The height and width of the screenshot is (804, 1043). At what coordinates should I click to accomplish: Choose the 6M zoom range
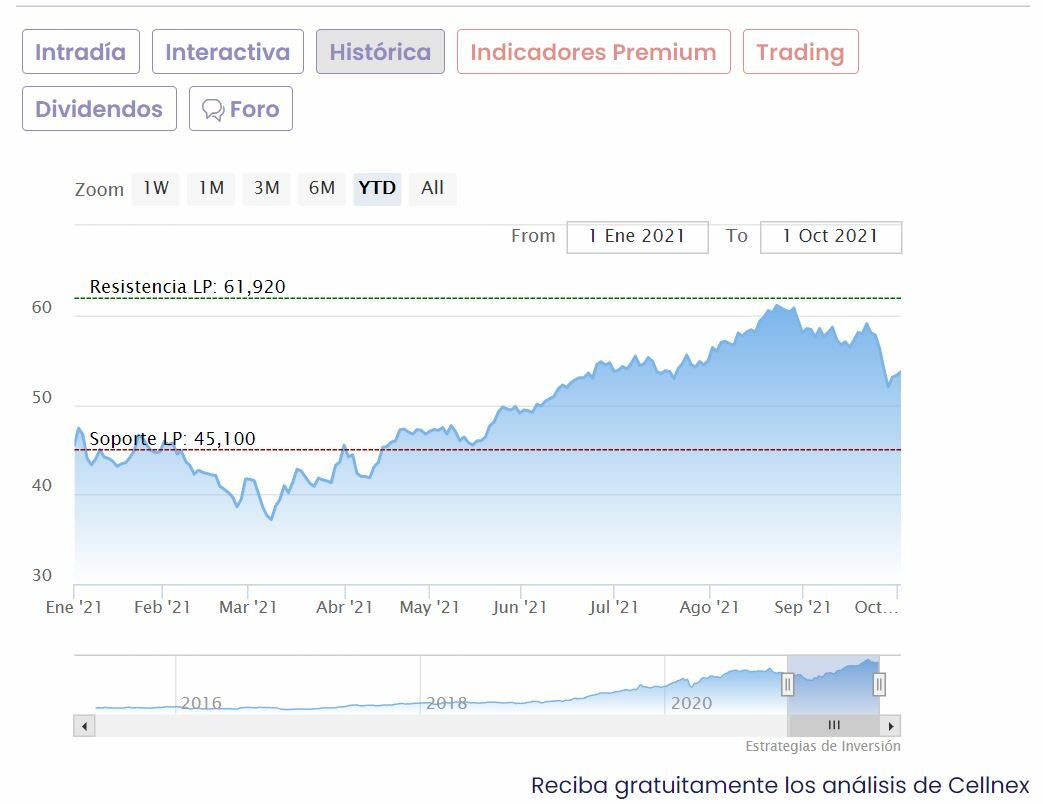click(x=321, y=188)
